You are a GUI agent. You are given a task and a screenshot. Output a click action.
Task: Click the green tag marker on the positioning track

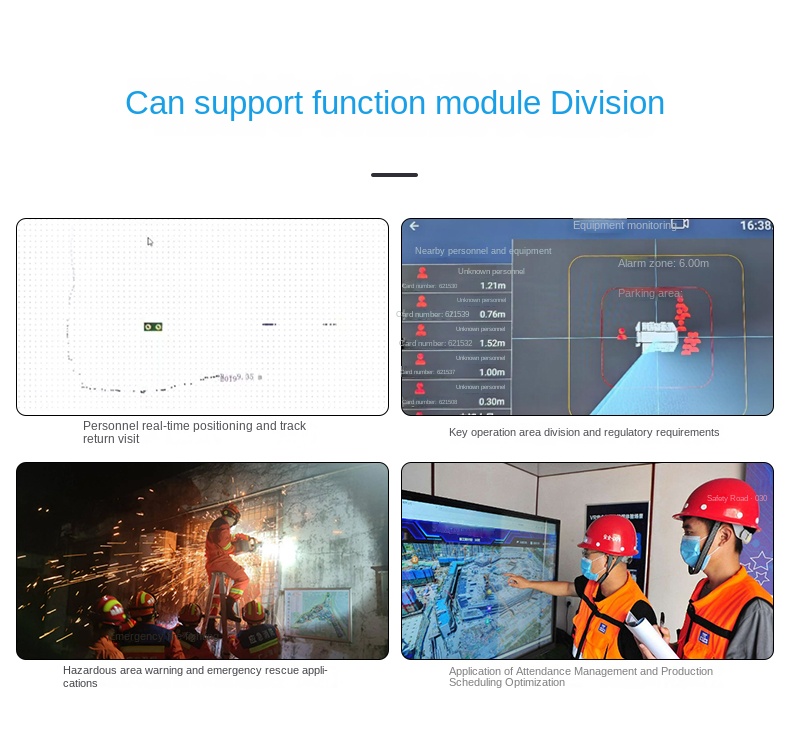pos(153,327)
